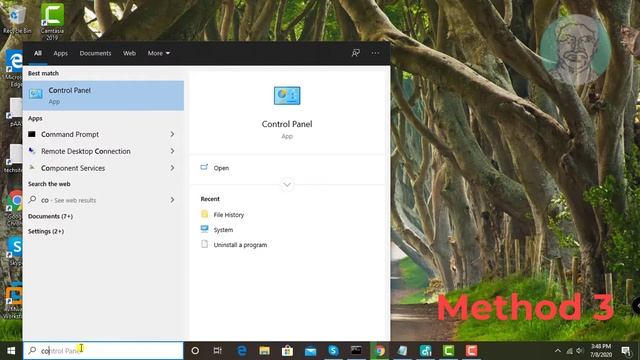The image size is (640, 360).
Task: Click Open in Control Panel preview
Action: coord(221,168)
